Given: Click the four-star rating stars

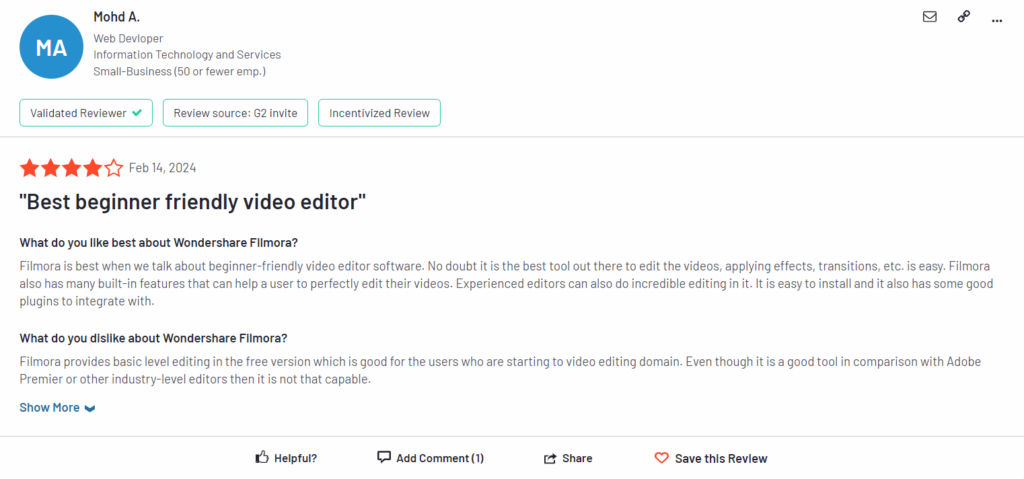Looking at the screenshot, I should point(71,168).
